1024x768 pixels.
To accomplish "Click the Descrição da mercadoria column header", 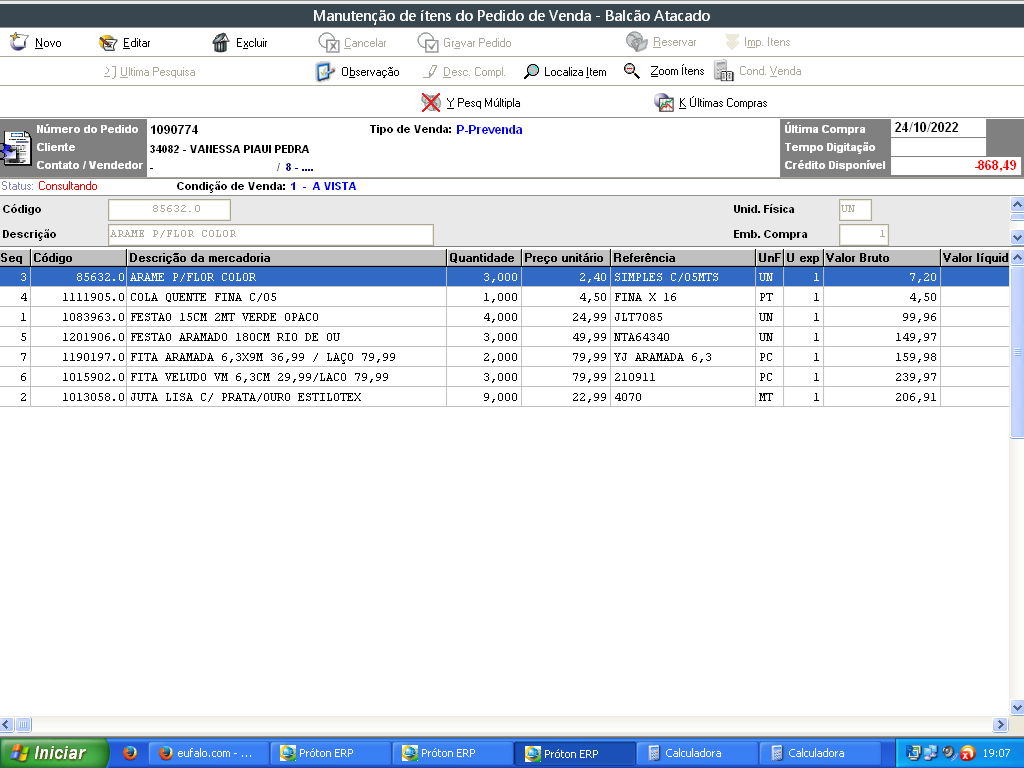I will pyautogui.click(x=285, y=258).
